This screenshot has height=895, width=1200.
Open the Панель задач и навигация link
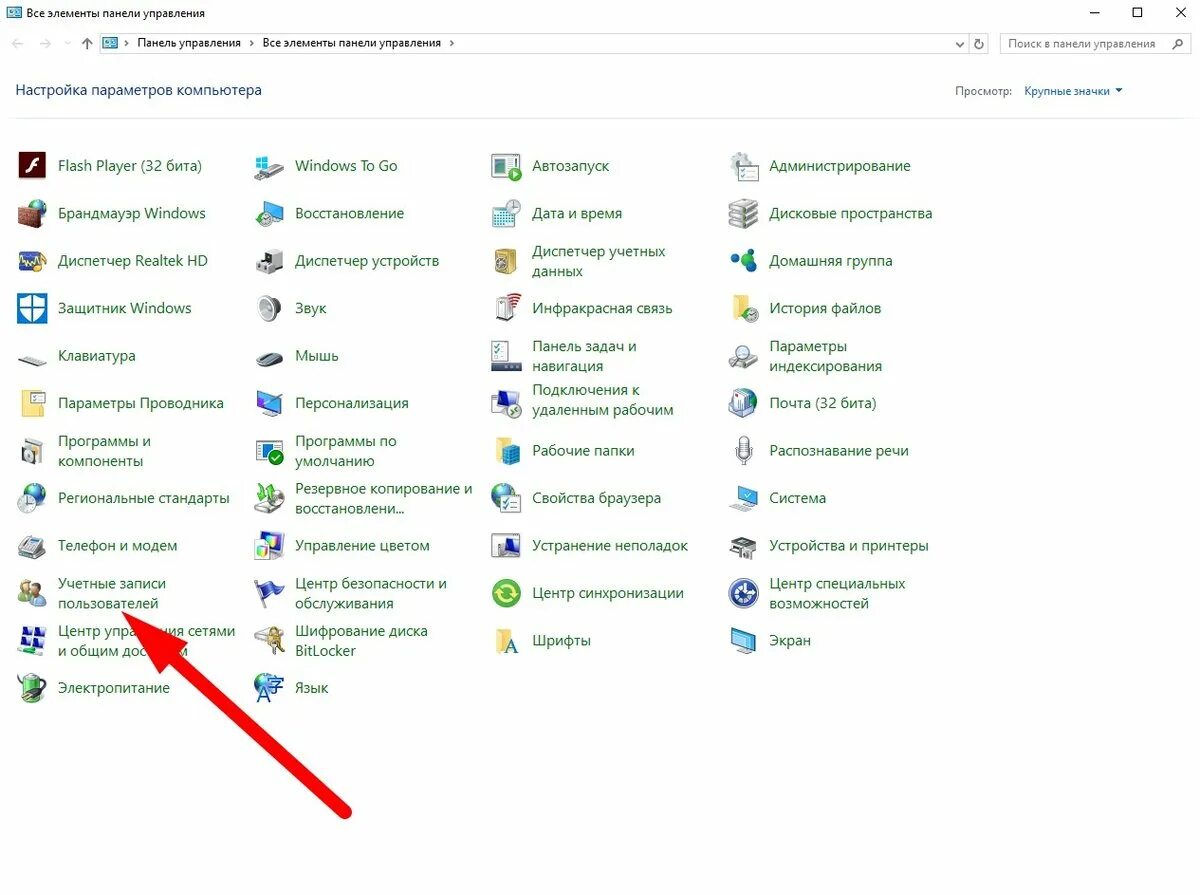pos(584,356)
